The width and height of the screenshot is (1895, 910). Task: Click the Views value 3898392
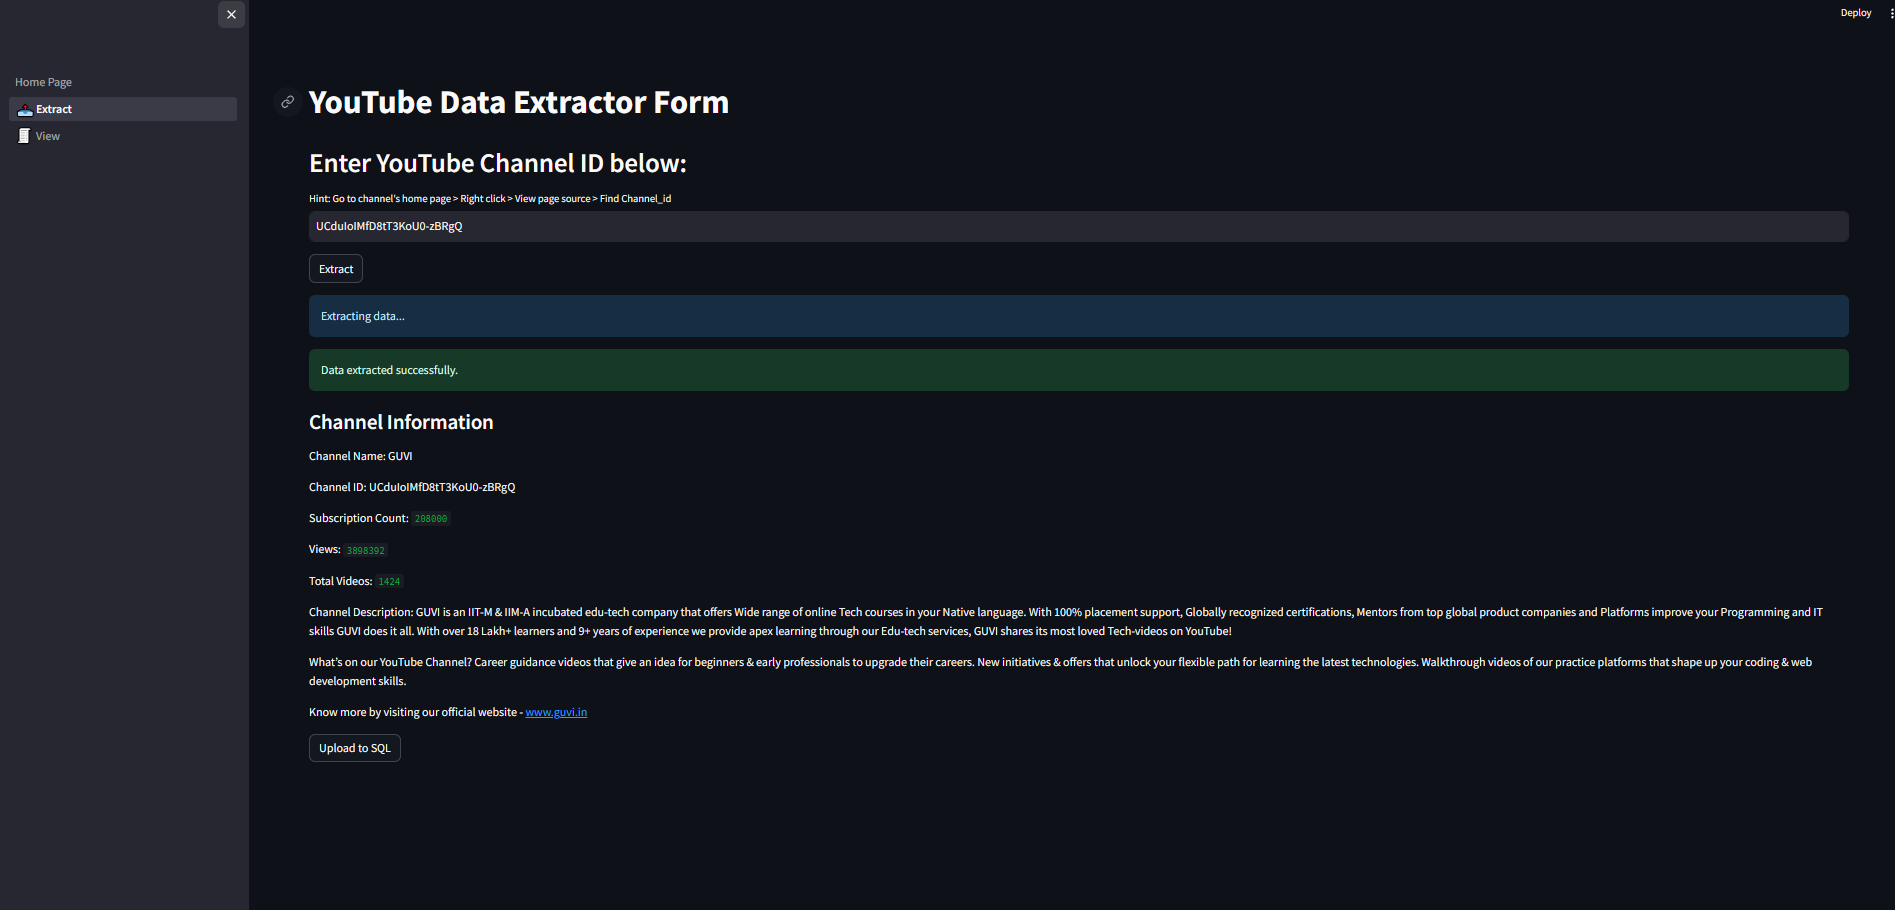click(x=365, y=550)
